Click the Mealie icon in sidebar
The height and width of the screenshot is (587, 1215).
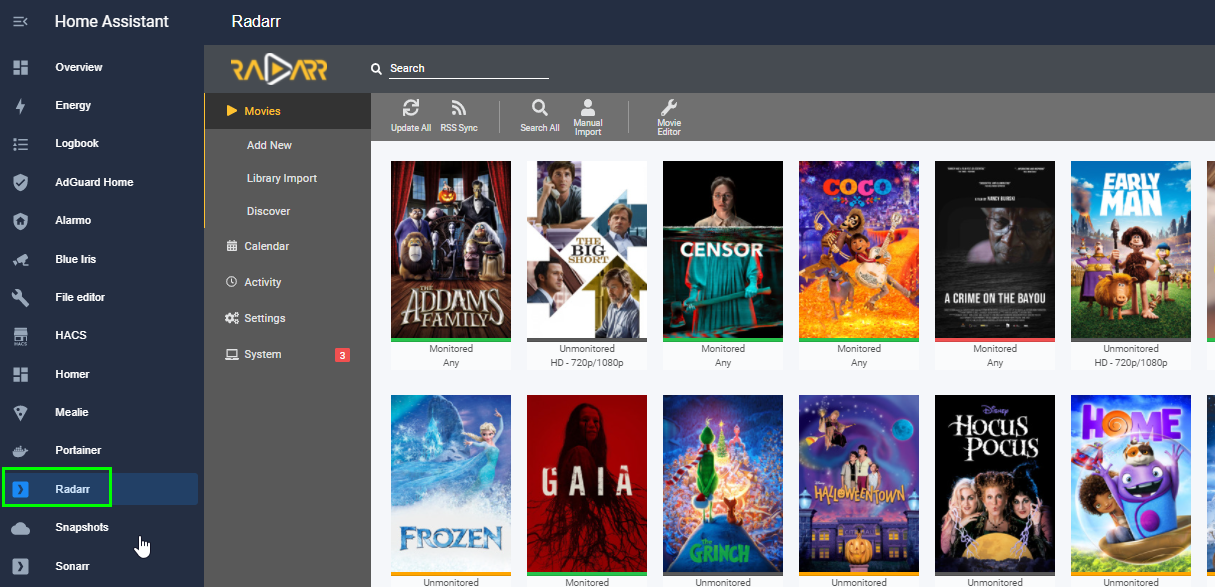point(20,412)
